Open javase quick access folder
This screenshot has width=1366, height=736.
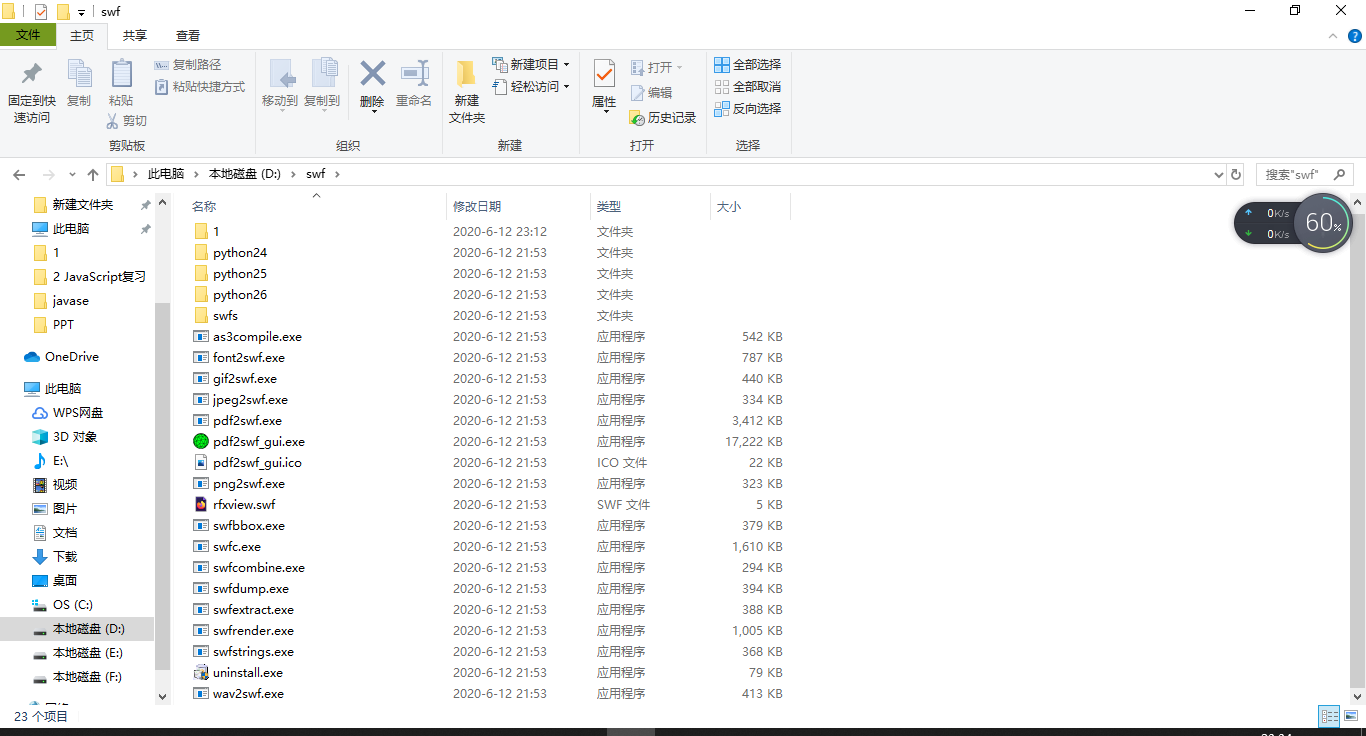[71, 301]
